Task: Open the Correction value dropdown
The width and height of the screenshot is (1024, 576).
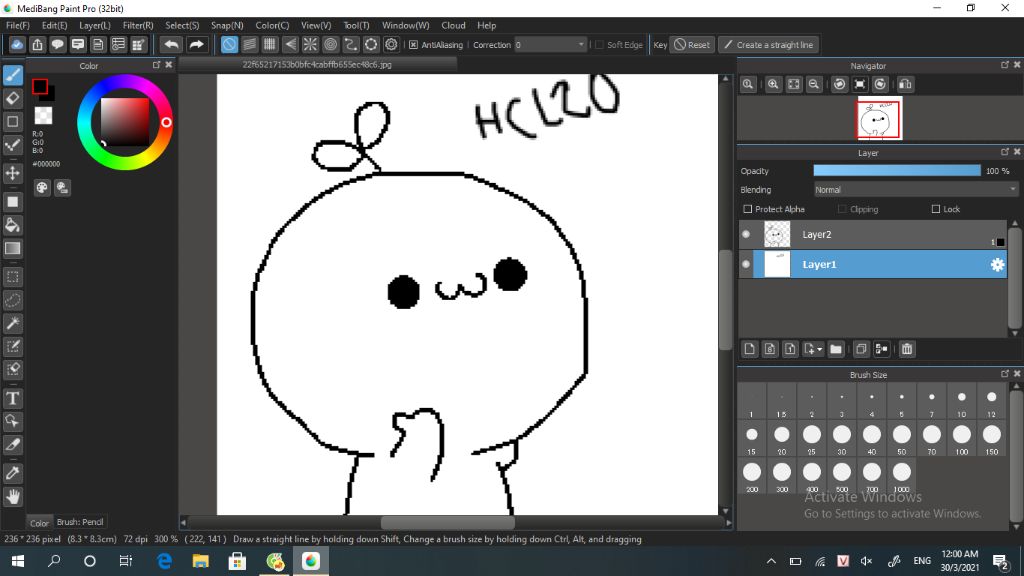Action: point(550,44)
